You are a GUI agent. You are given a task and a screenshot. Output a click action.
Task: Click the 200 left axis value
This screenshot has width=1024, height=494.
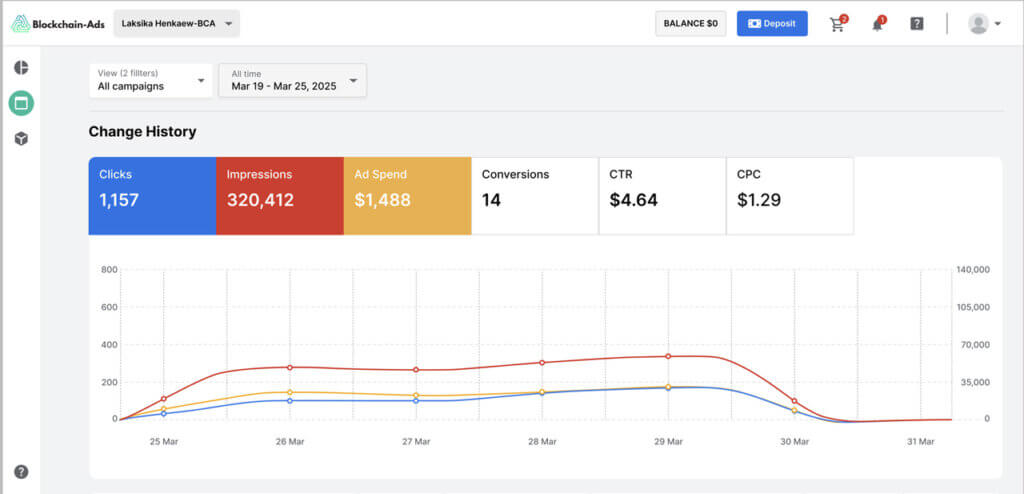109,382
